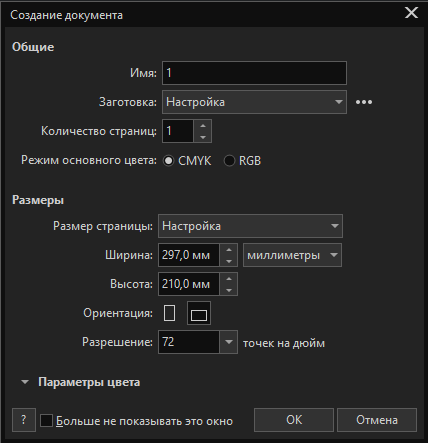
Task: Increase Количество страниц with up arrow
Action: point(203,125)
